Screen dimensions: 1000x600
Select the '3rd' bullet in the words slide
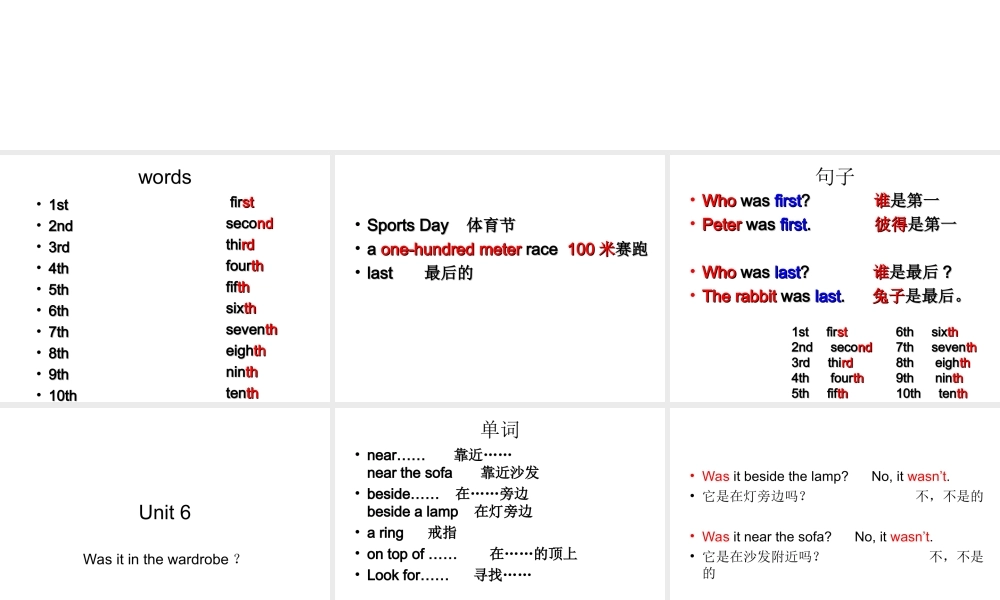(59, 247)
